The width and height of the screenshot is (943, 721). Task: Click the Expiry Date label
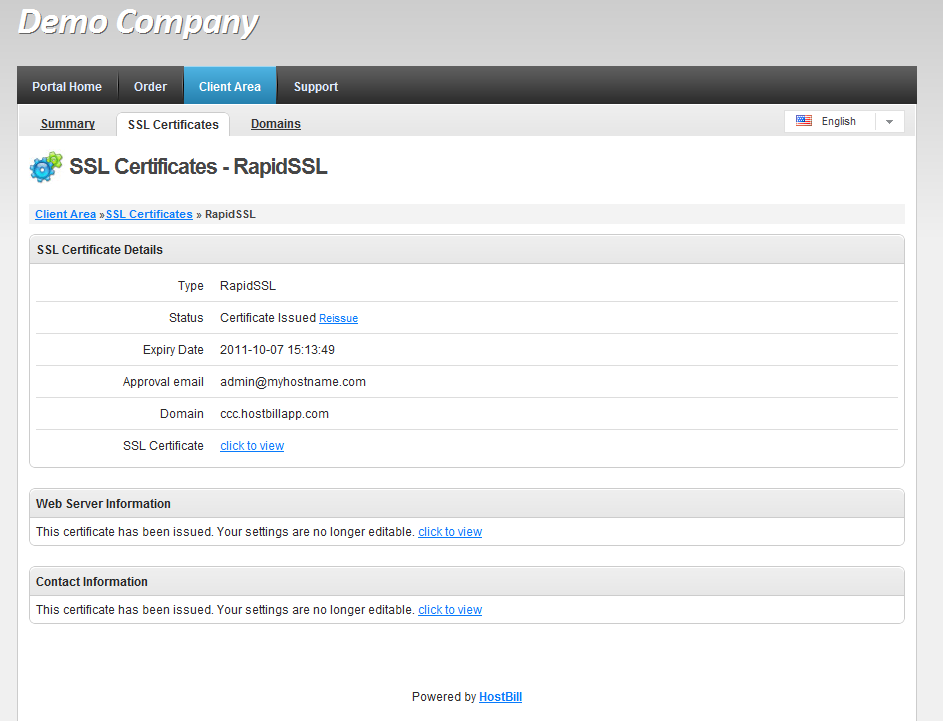pos(173,350)
